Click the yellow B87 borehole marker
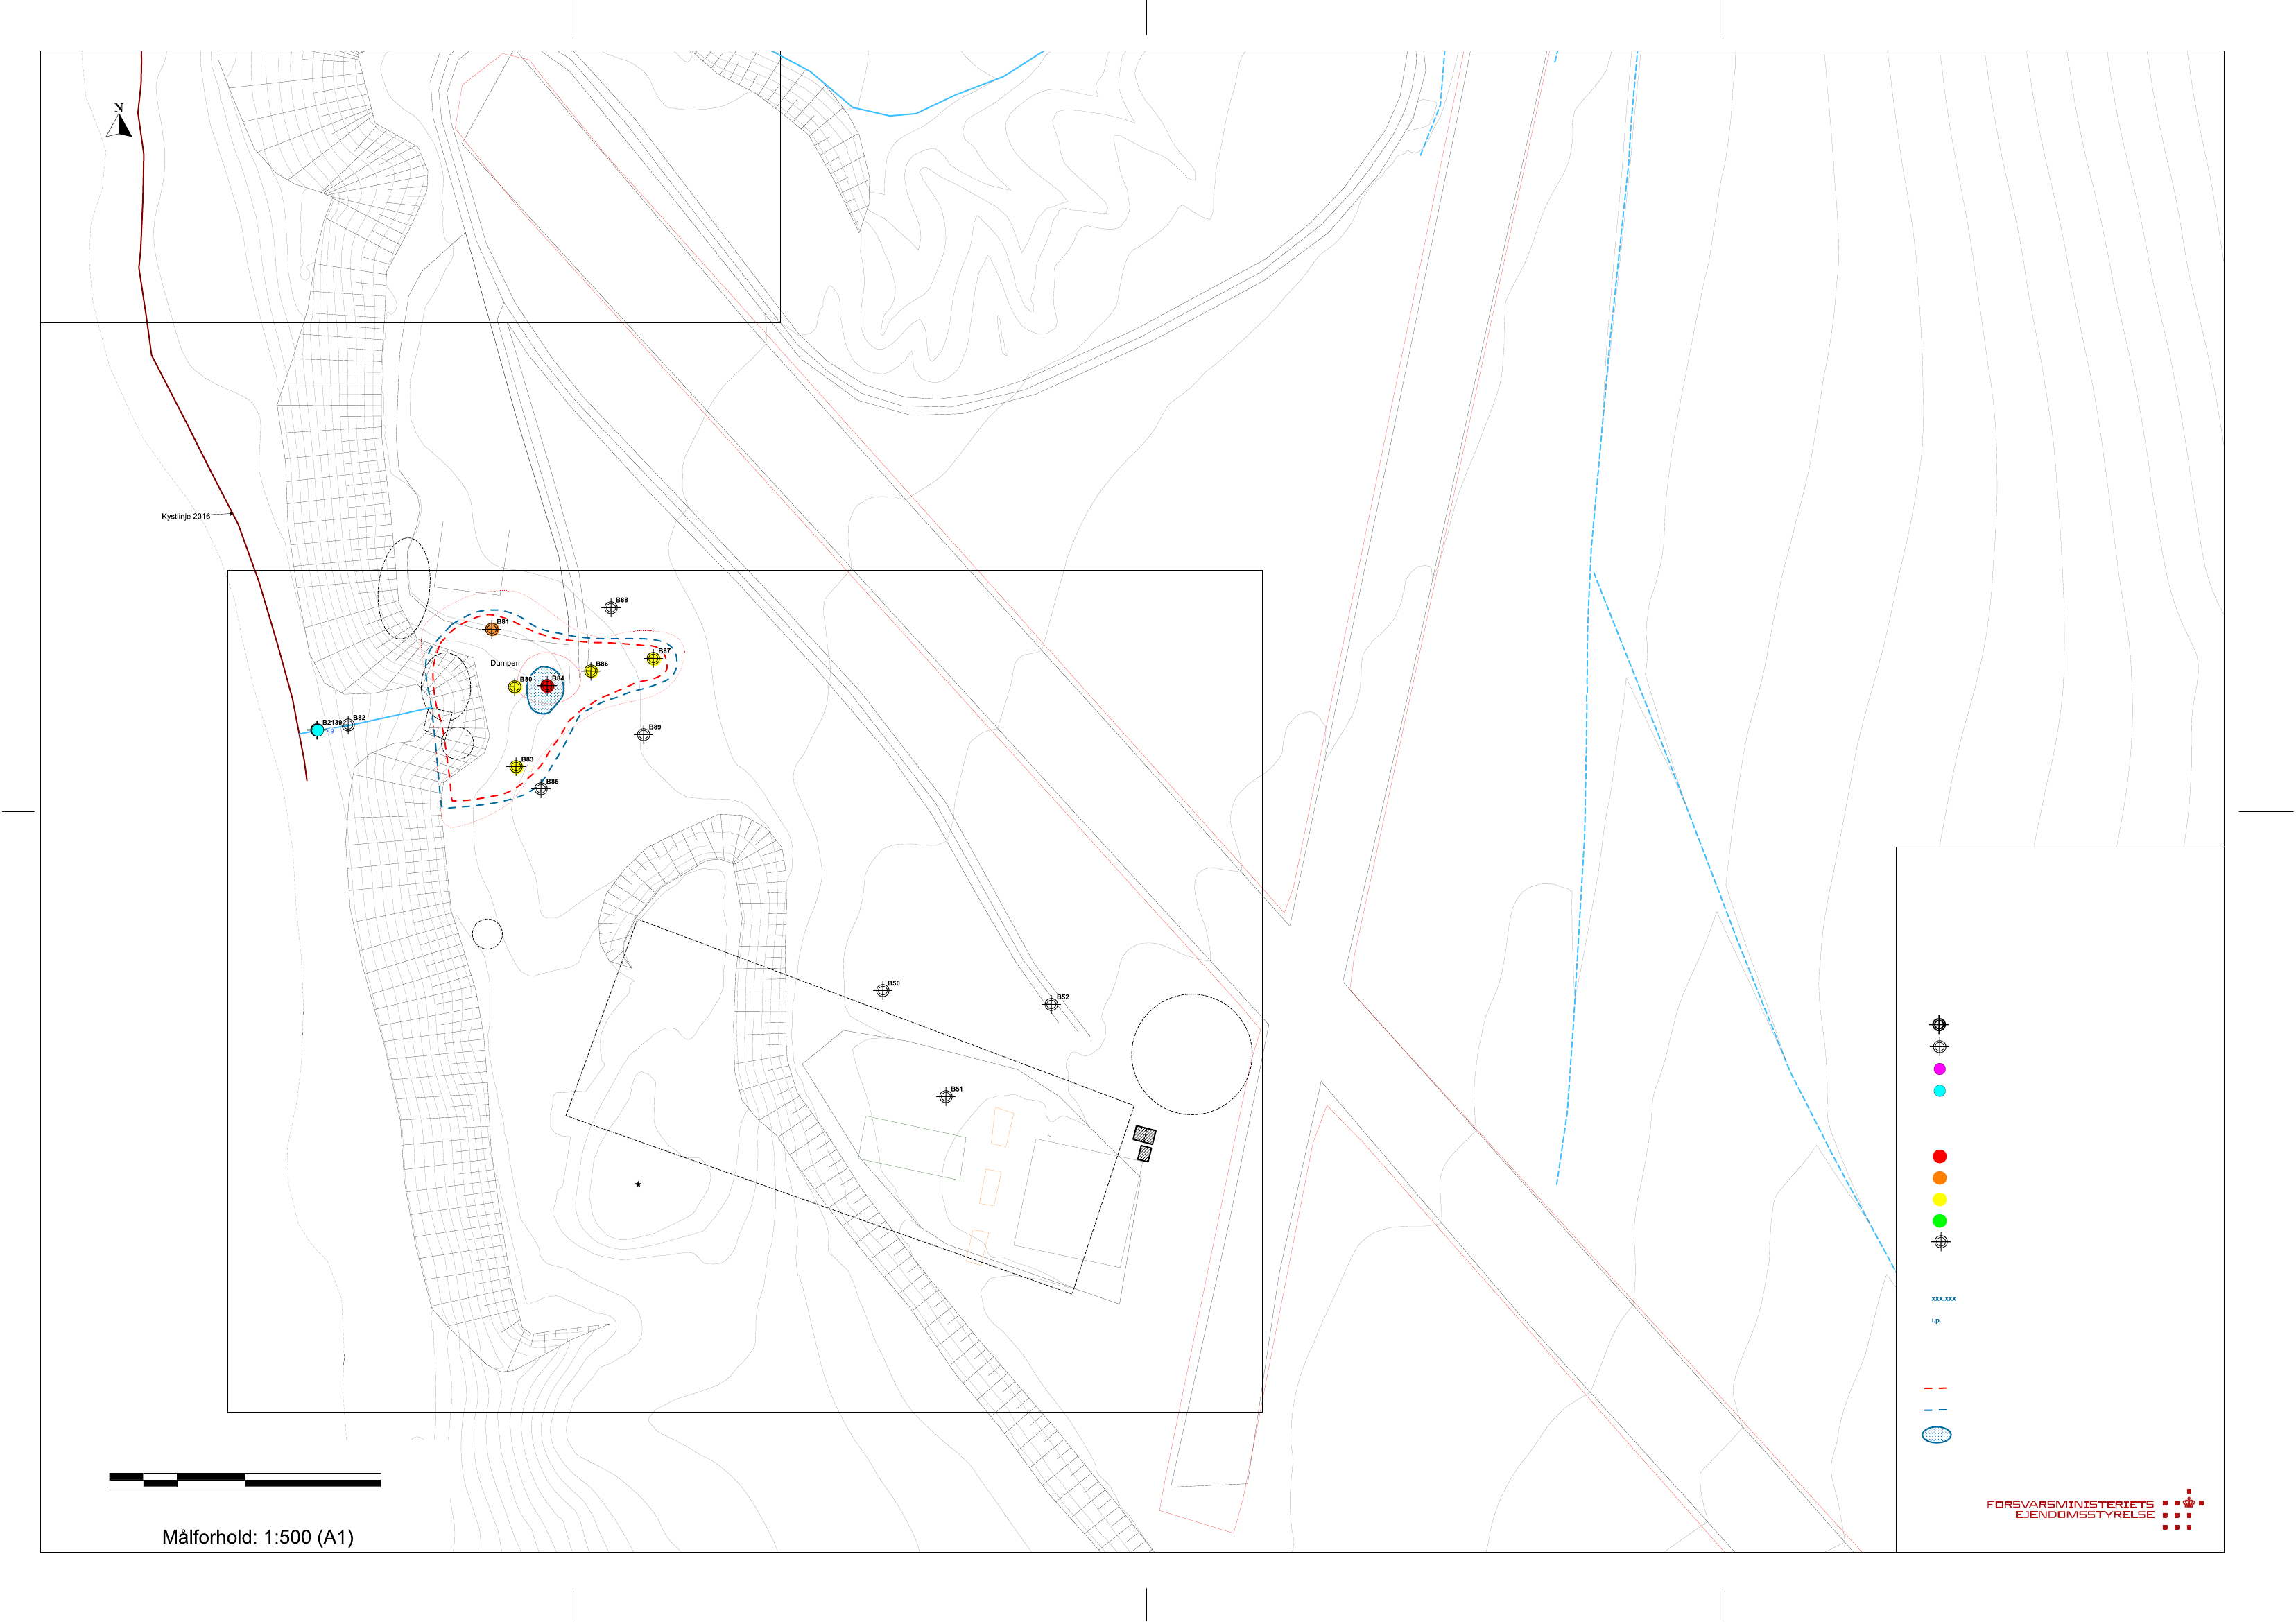2296x1622 pixels. coord(653,658)
